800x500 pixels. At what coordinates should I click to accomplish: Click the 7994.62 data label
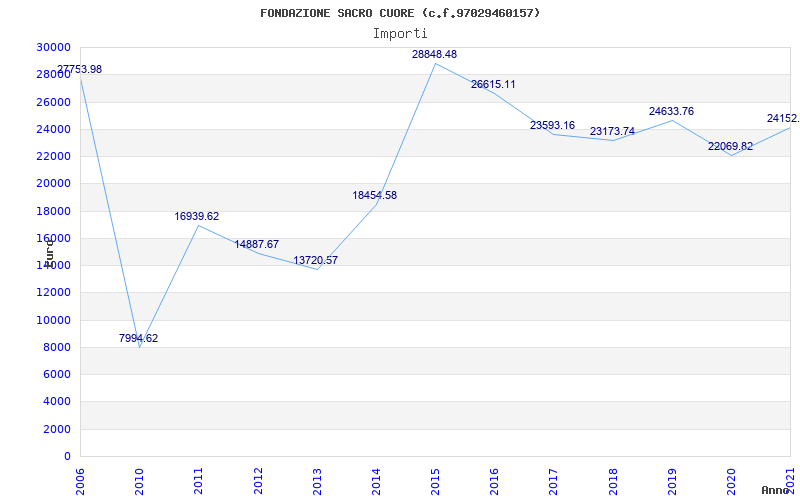pos(139,338)
